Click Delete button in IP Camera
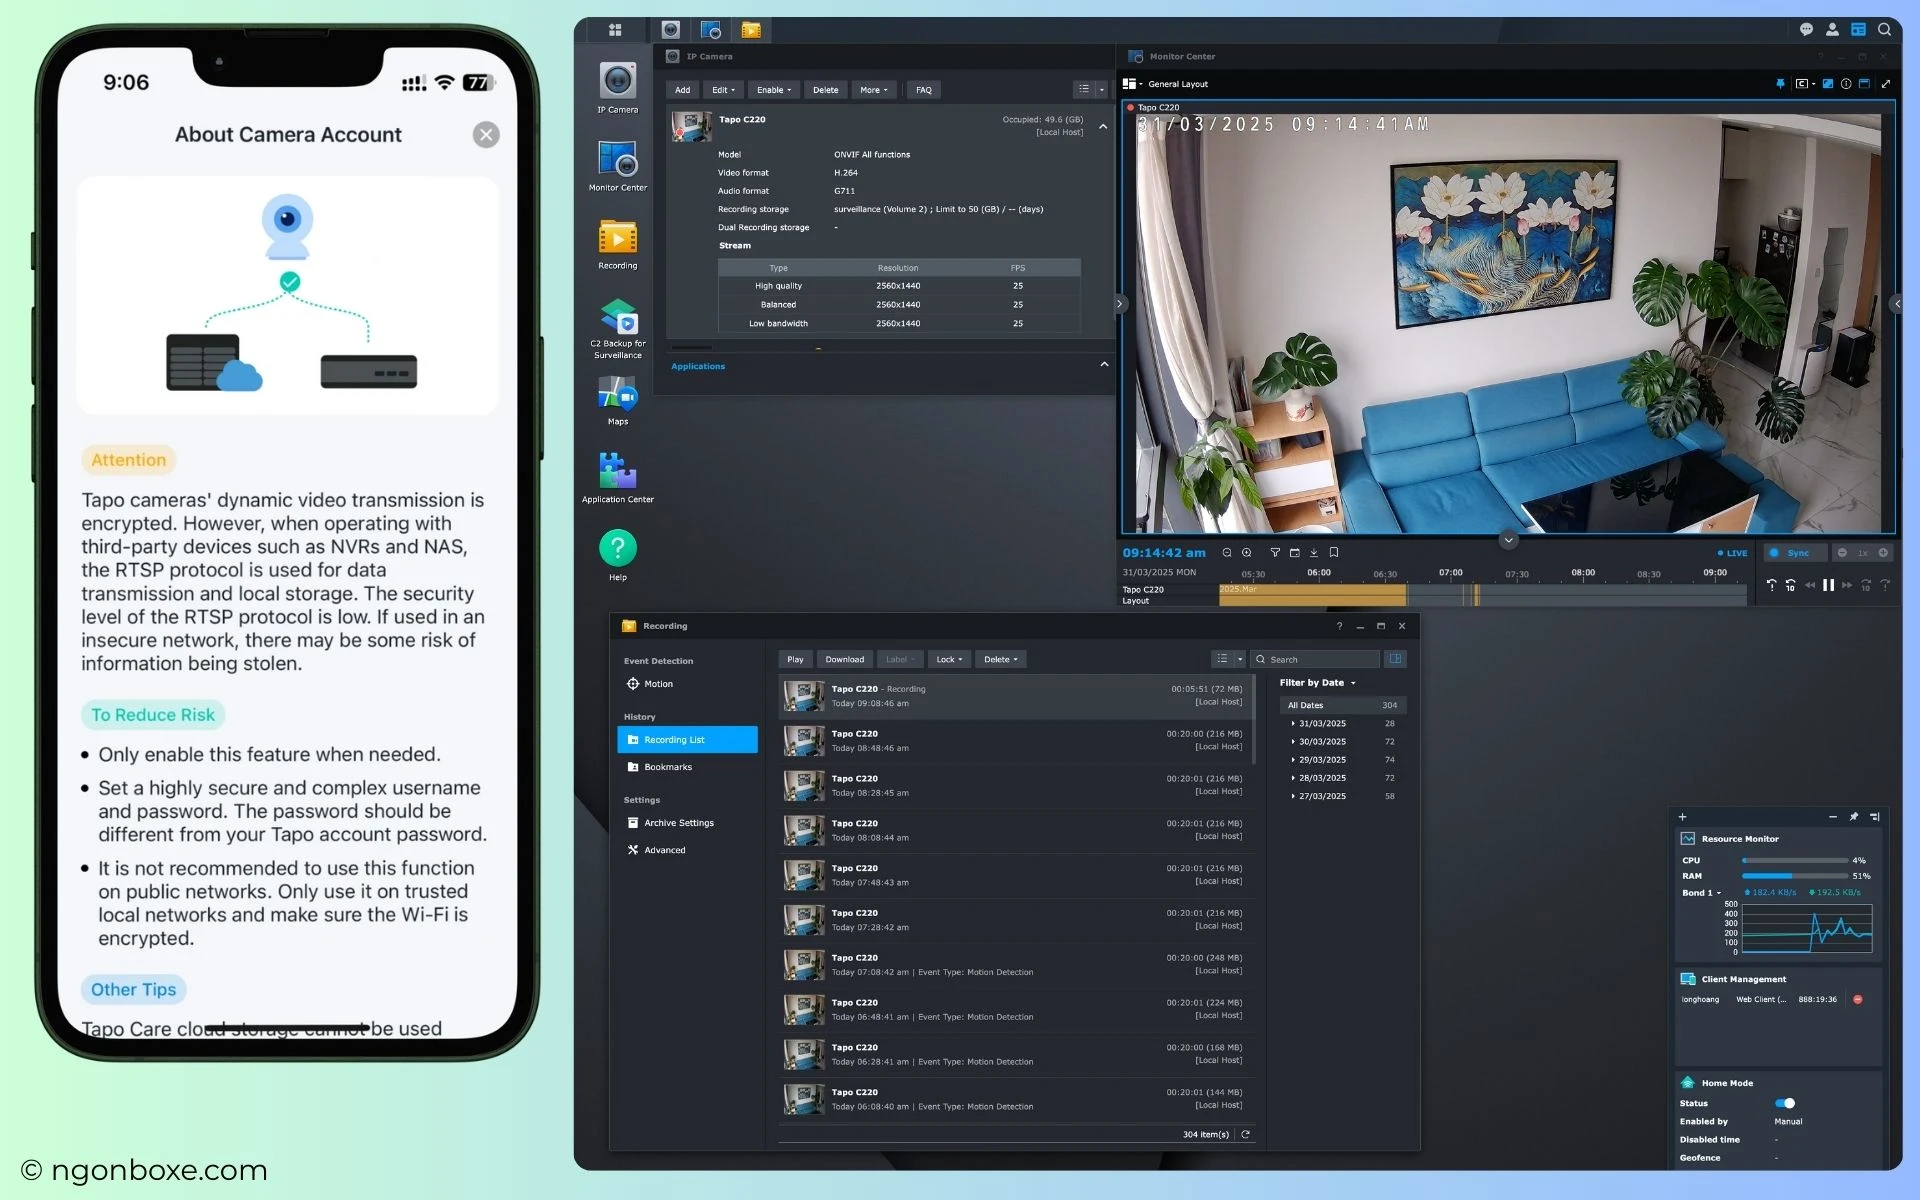The image size is (1920, 1200). [x=825, y=90]
